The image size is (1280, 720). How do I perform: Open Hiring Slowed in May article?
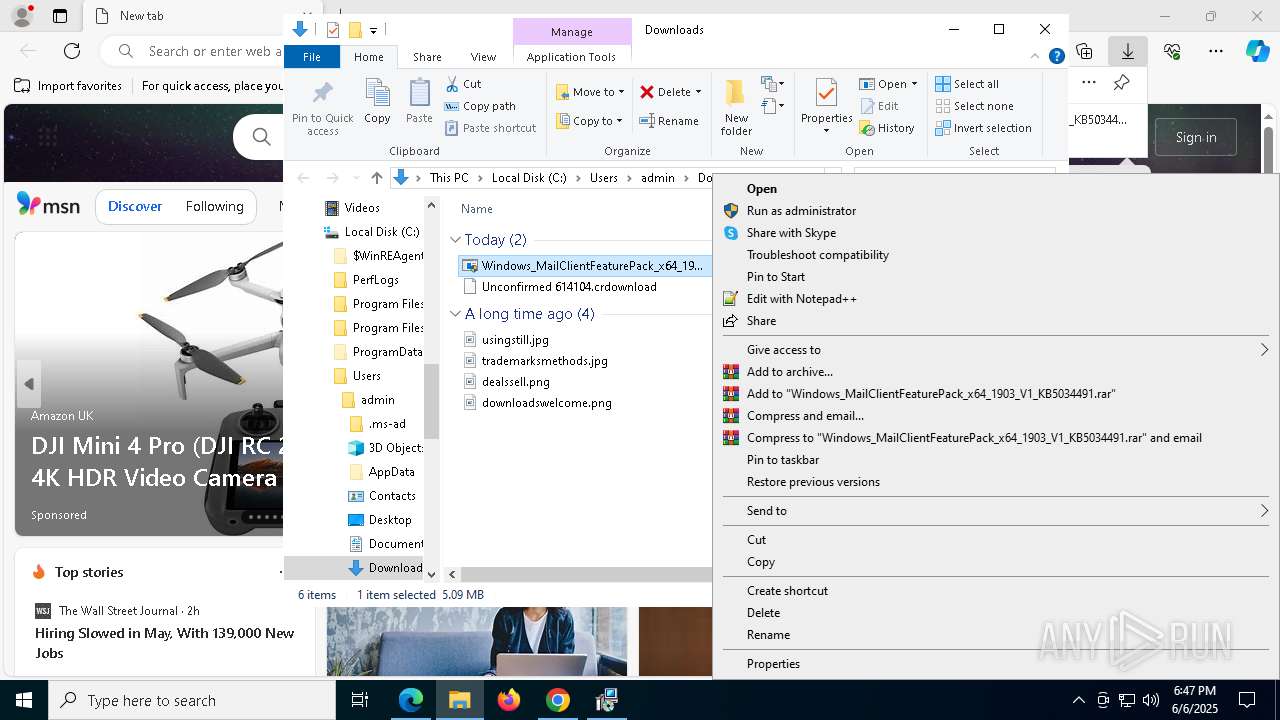coord(164,643)
